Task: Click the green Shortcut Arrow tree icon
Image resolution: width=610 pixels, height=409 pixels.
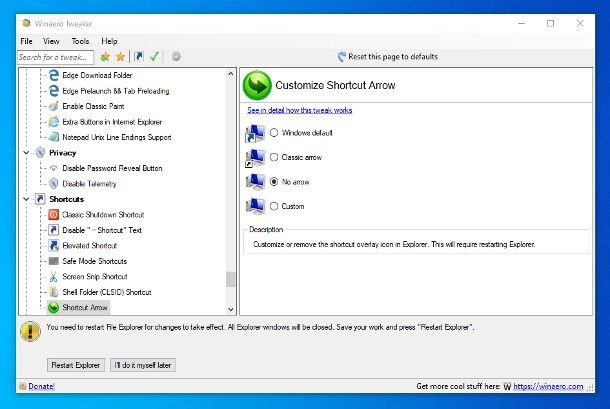Action: click(53, 307)
